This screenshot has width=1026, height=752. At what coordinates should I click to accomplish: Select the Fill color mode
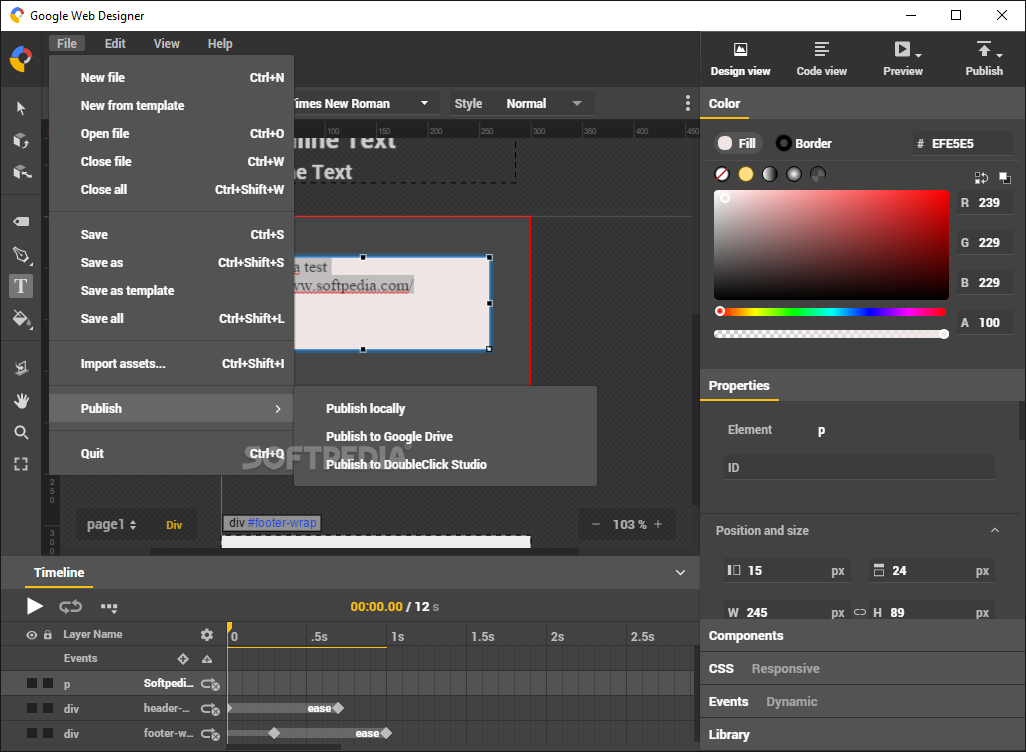[737, 143]
